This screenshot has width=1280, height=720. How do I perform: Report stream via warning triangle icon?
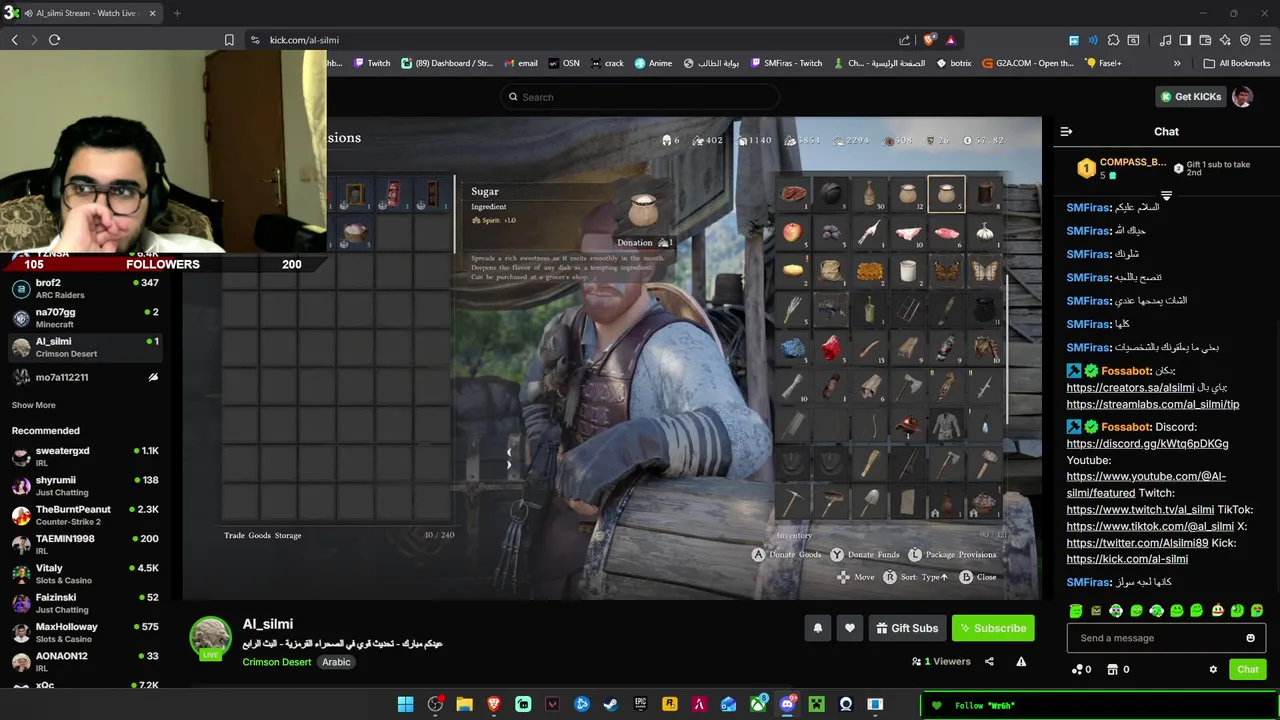pyautogui.click(x=1021, y=661)
